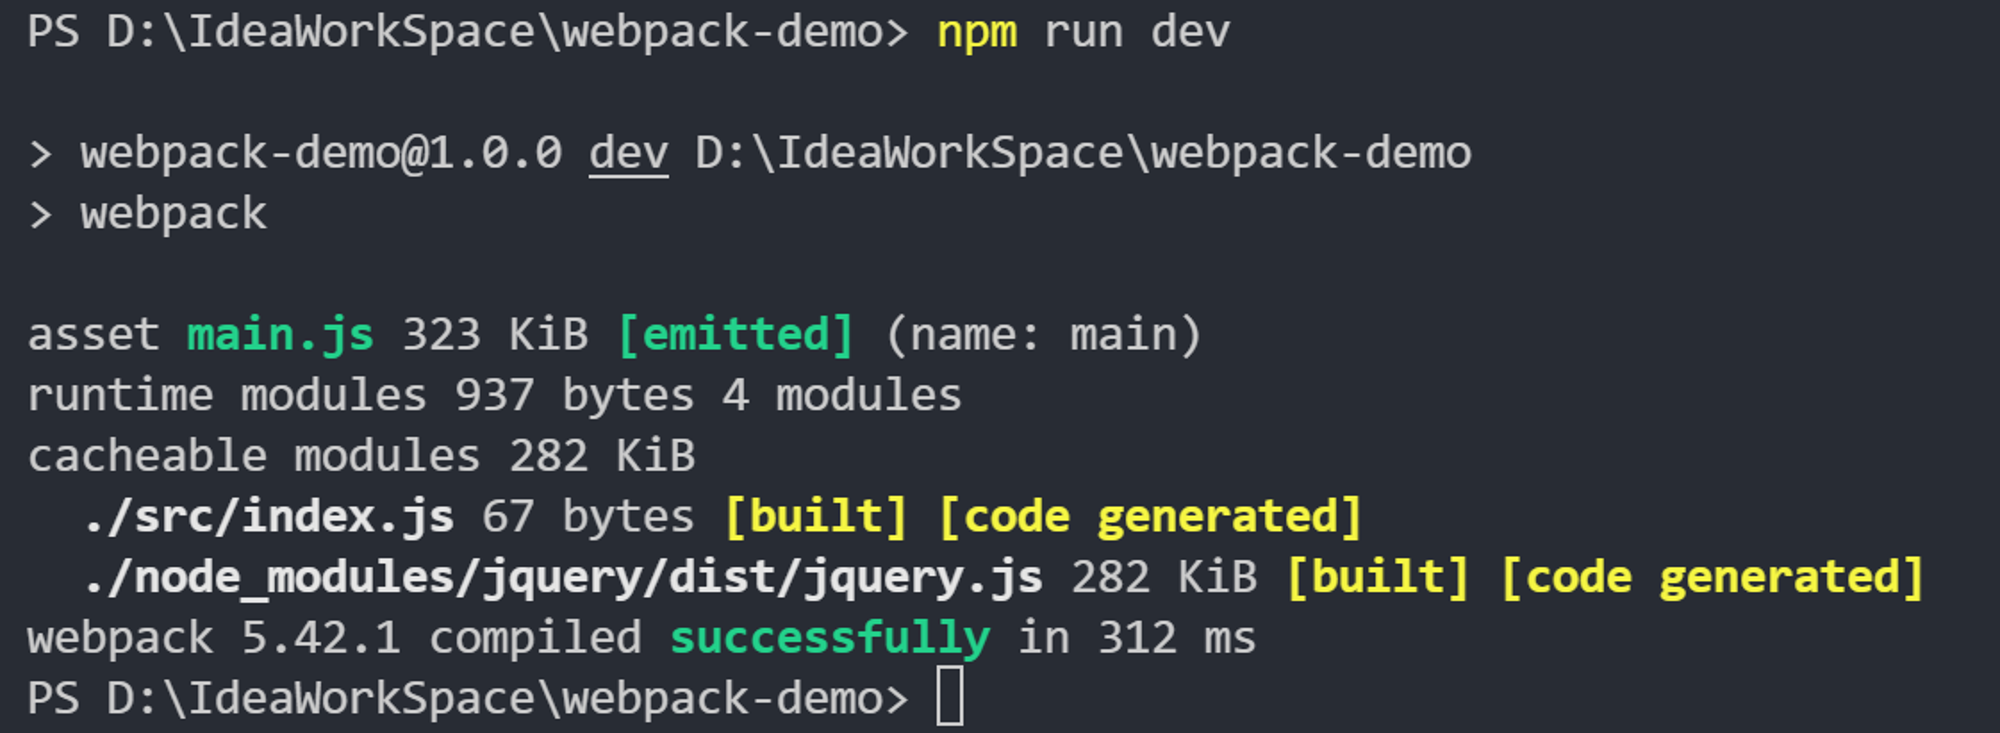Click '[built]' label on index.js row
The height and width of the screenshot is (733, 2000).
coord(816,517)
